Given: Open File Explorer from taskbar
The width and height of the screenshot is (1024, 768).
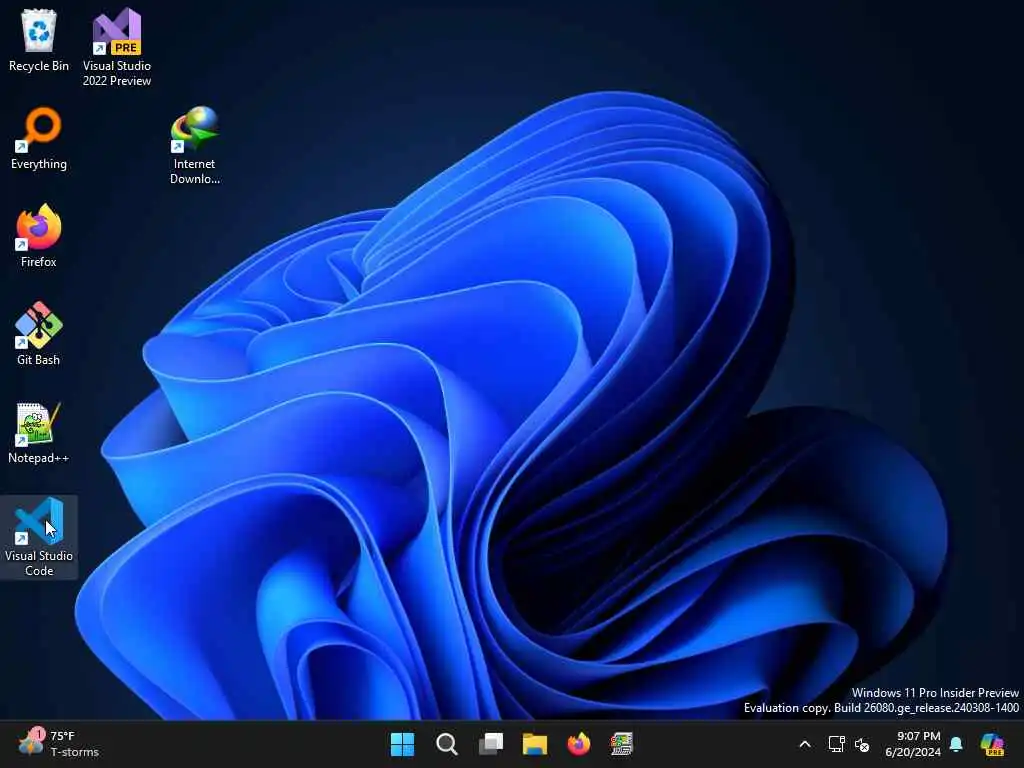Looking at the screenshot, I should (535, 744).
